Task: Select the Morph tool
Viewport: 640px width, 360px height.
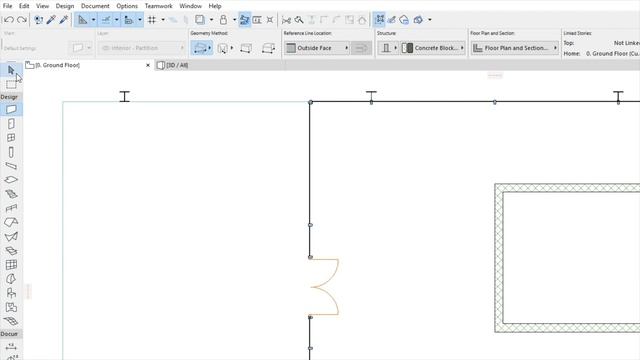Action: coord(11,279)
